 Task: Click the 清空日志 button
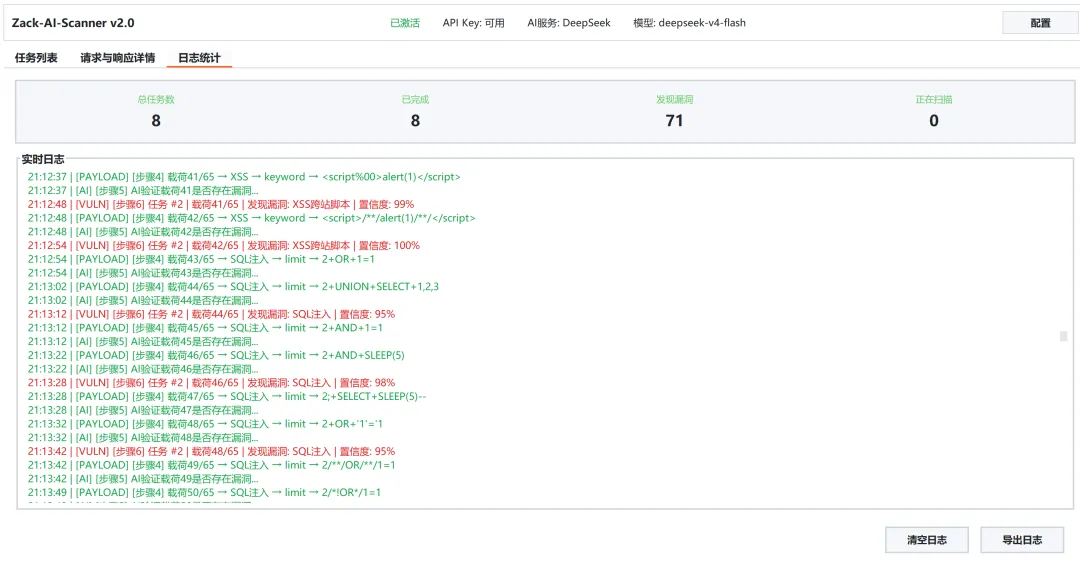(926, 540)
